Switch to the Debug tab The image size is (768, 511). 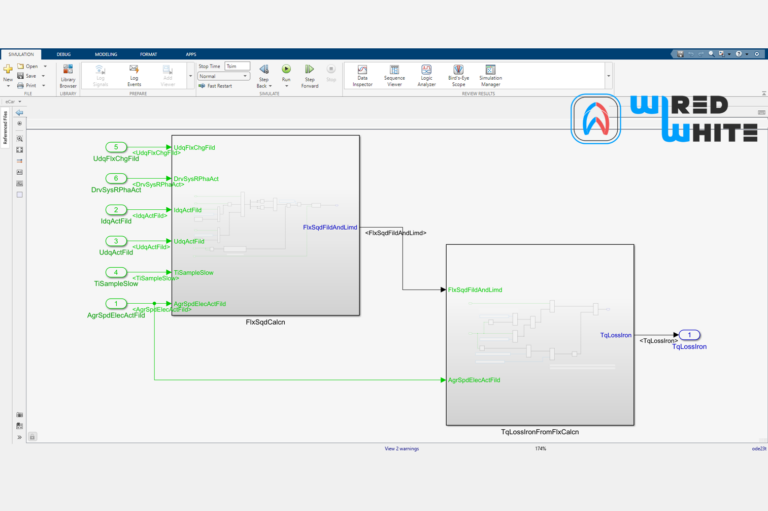pos(64,54)
